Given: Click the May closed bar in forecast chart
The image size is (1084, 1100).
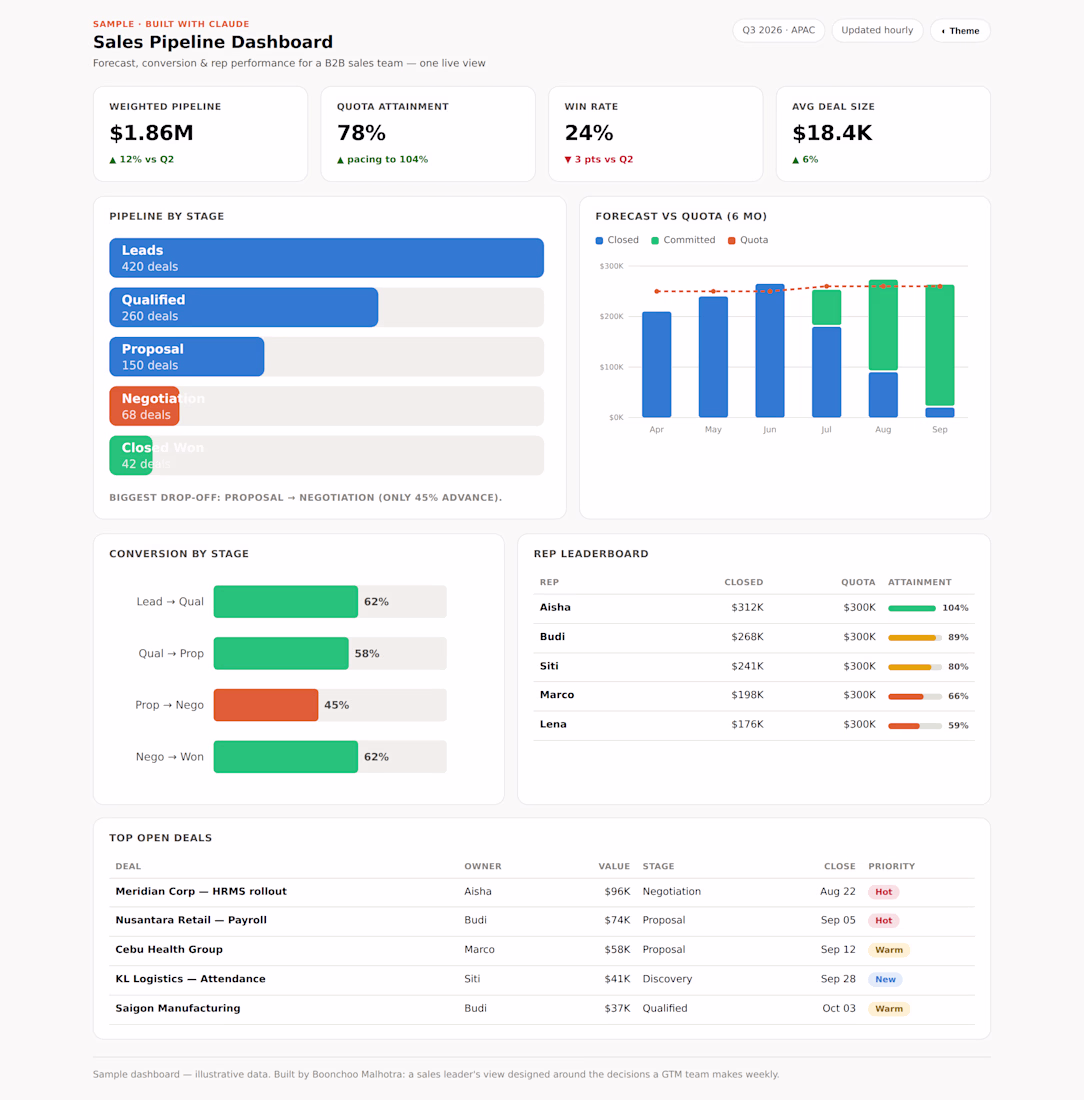Looking at the screenshot, I should pos(714,357).
